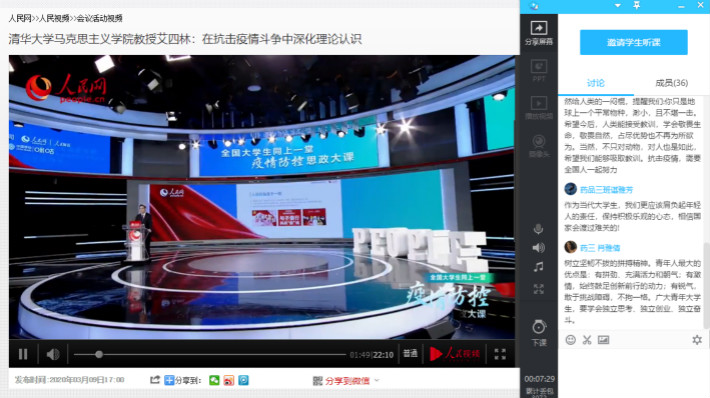Image resolution: width=710 pixels, height=398 pixels.
Task: Toggle the classroom speaker volume icon
Action: (x=538, y=248)
